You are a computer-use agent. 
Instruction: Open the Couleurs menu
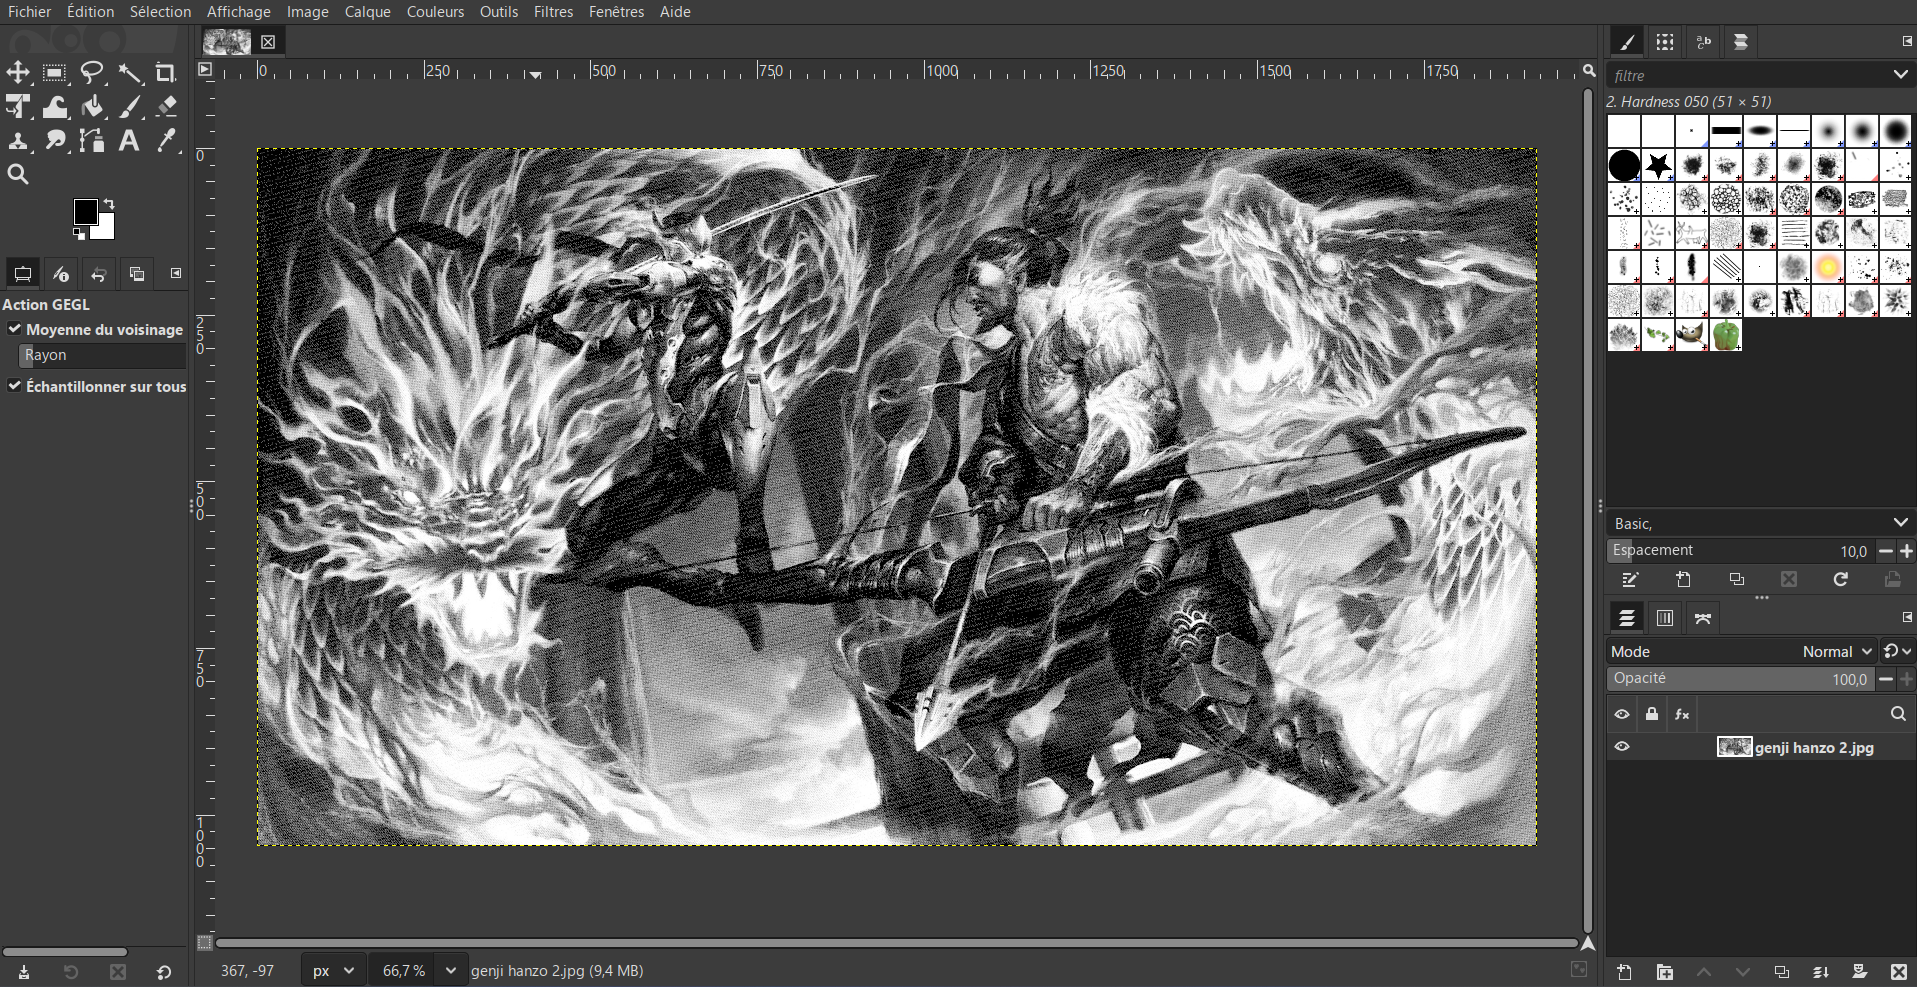(x=435, y=12)
